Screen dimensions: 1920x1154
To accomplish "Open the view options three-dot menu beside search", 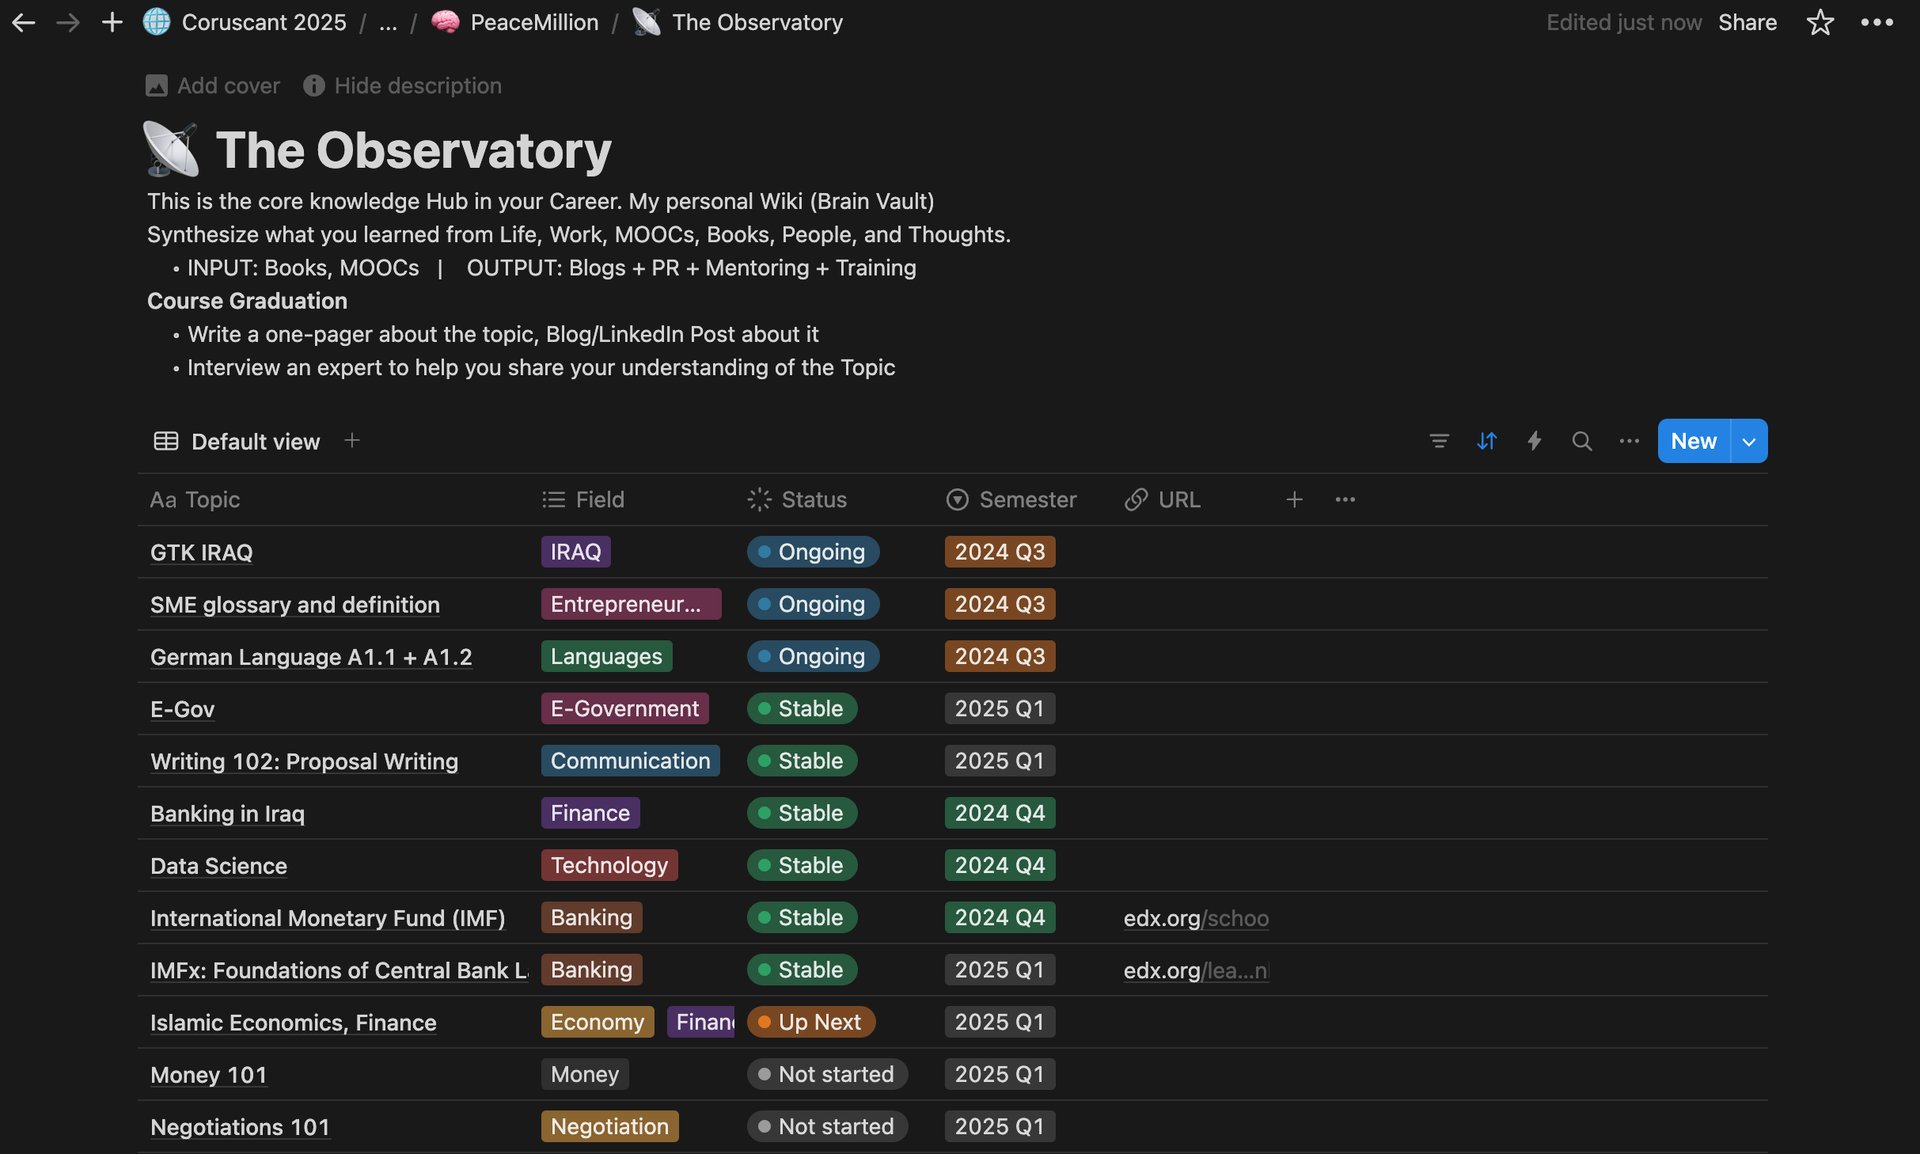I will 1629,441.
